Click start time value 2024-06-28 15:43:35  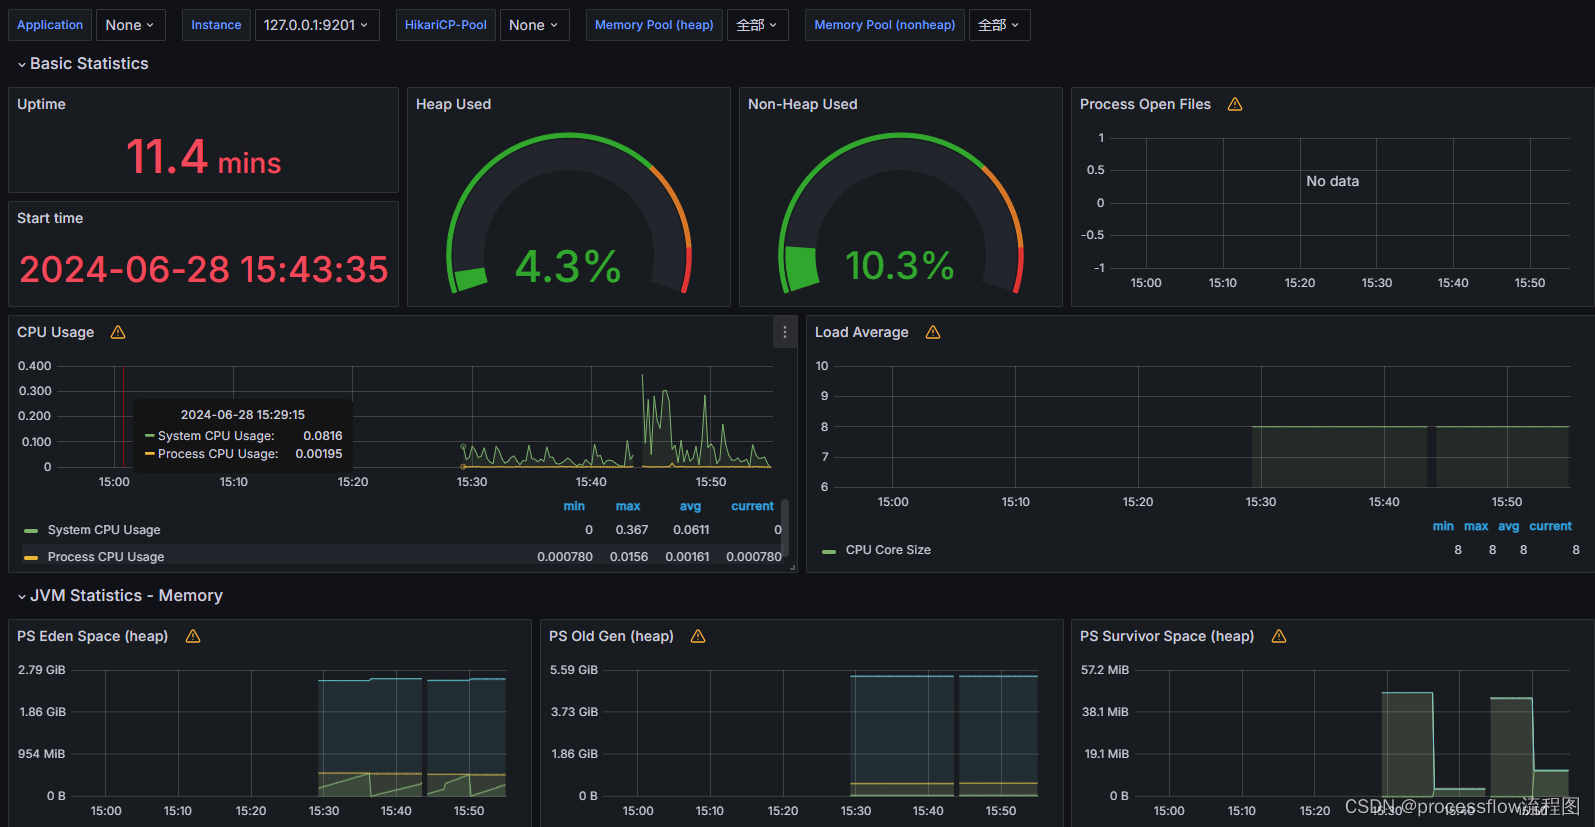pos(204,269)
